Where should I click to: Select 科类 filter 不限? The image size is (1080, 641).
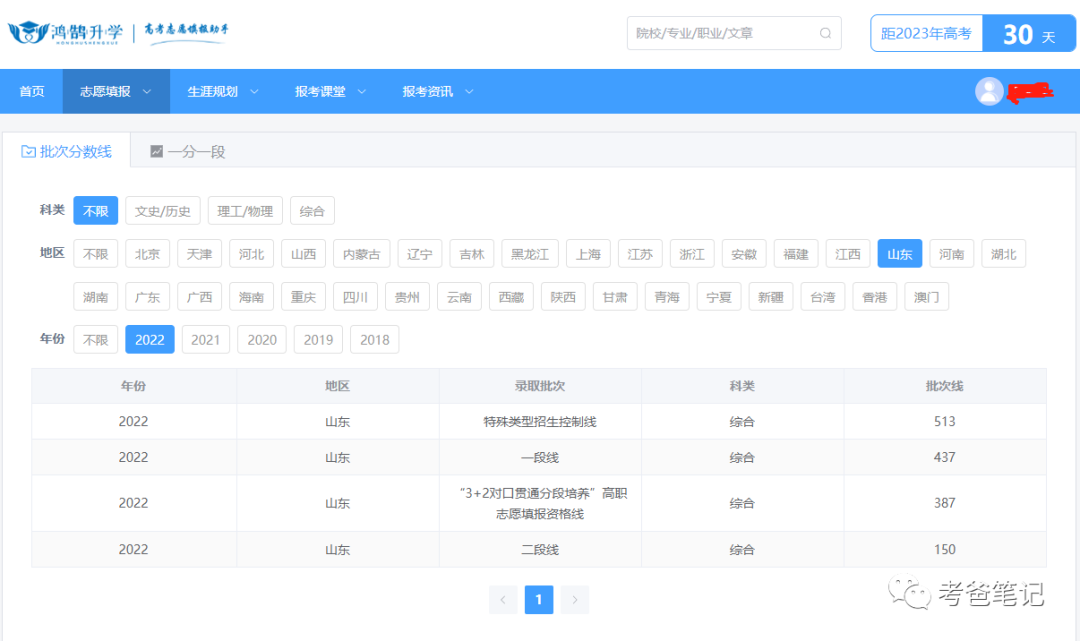click(x=96, y=211)
